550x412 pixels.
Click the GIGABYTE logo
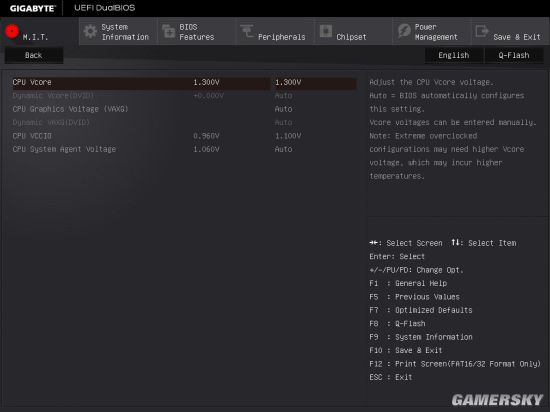click(x=33, y=8)
